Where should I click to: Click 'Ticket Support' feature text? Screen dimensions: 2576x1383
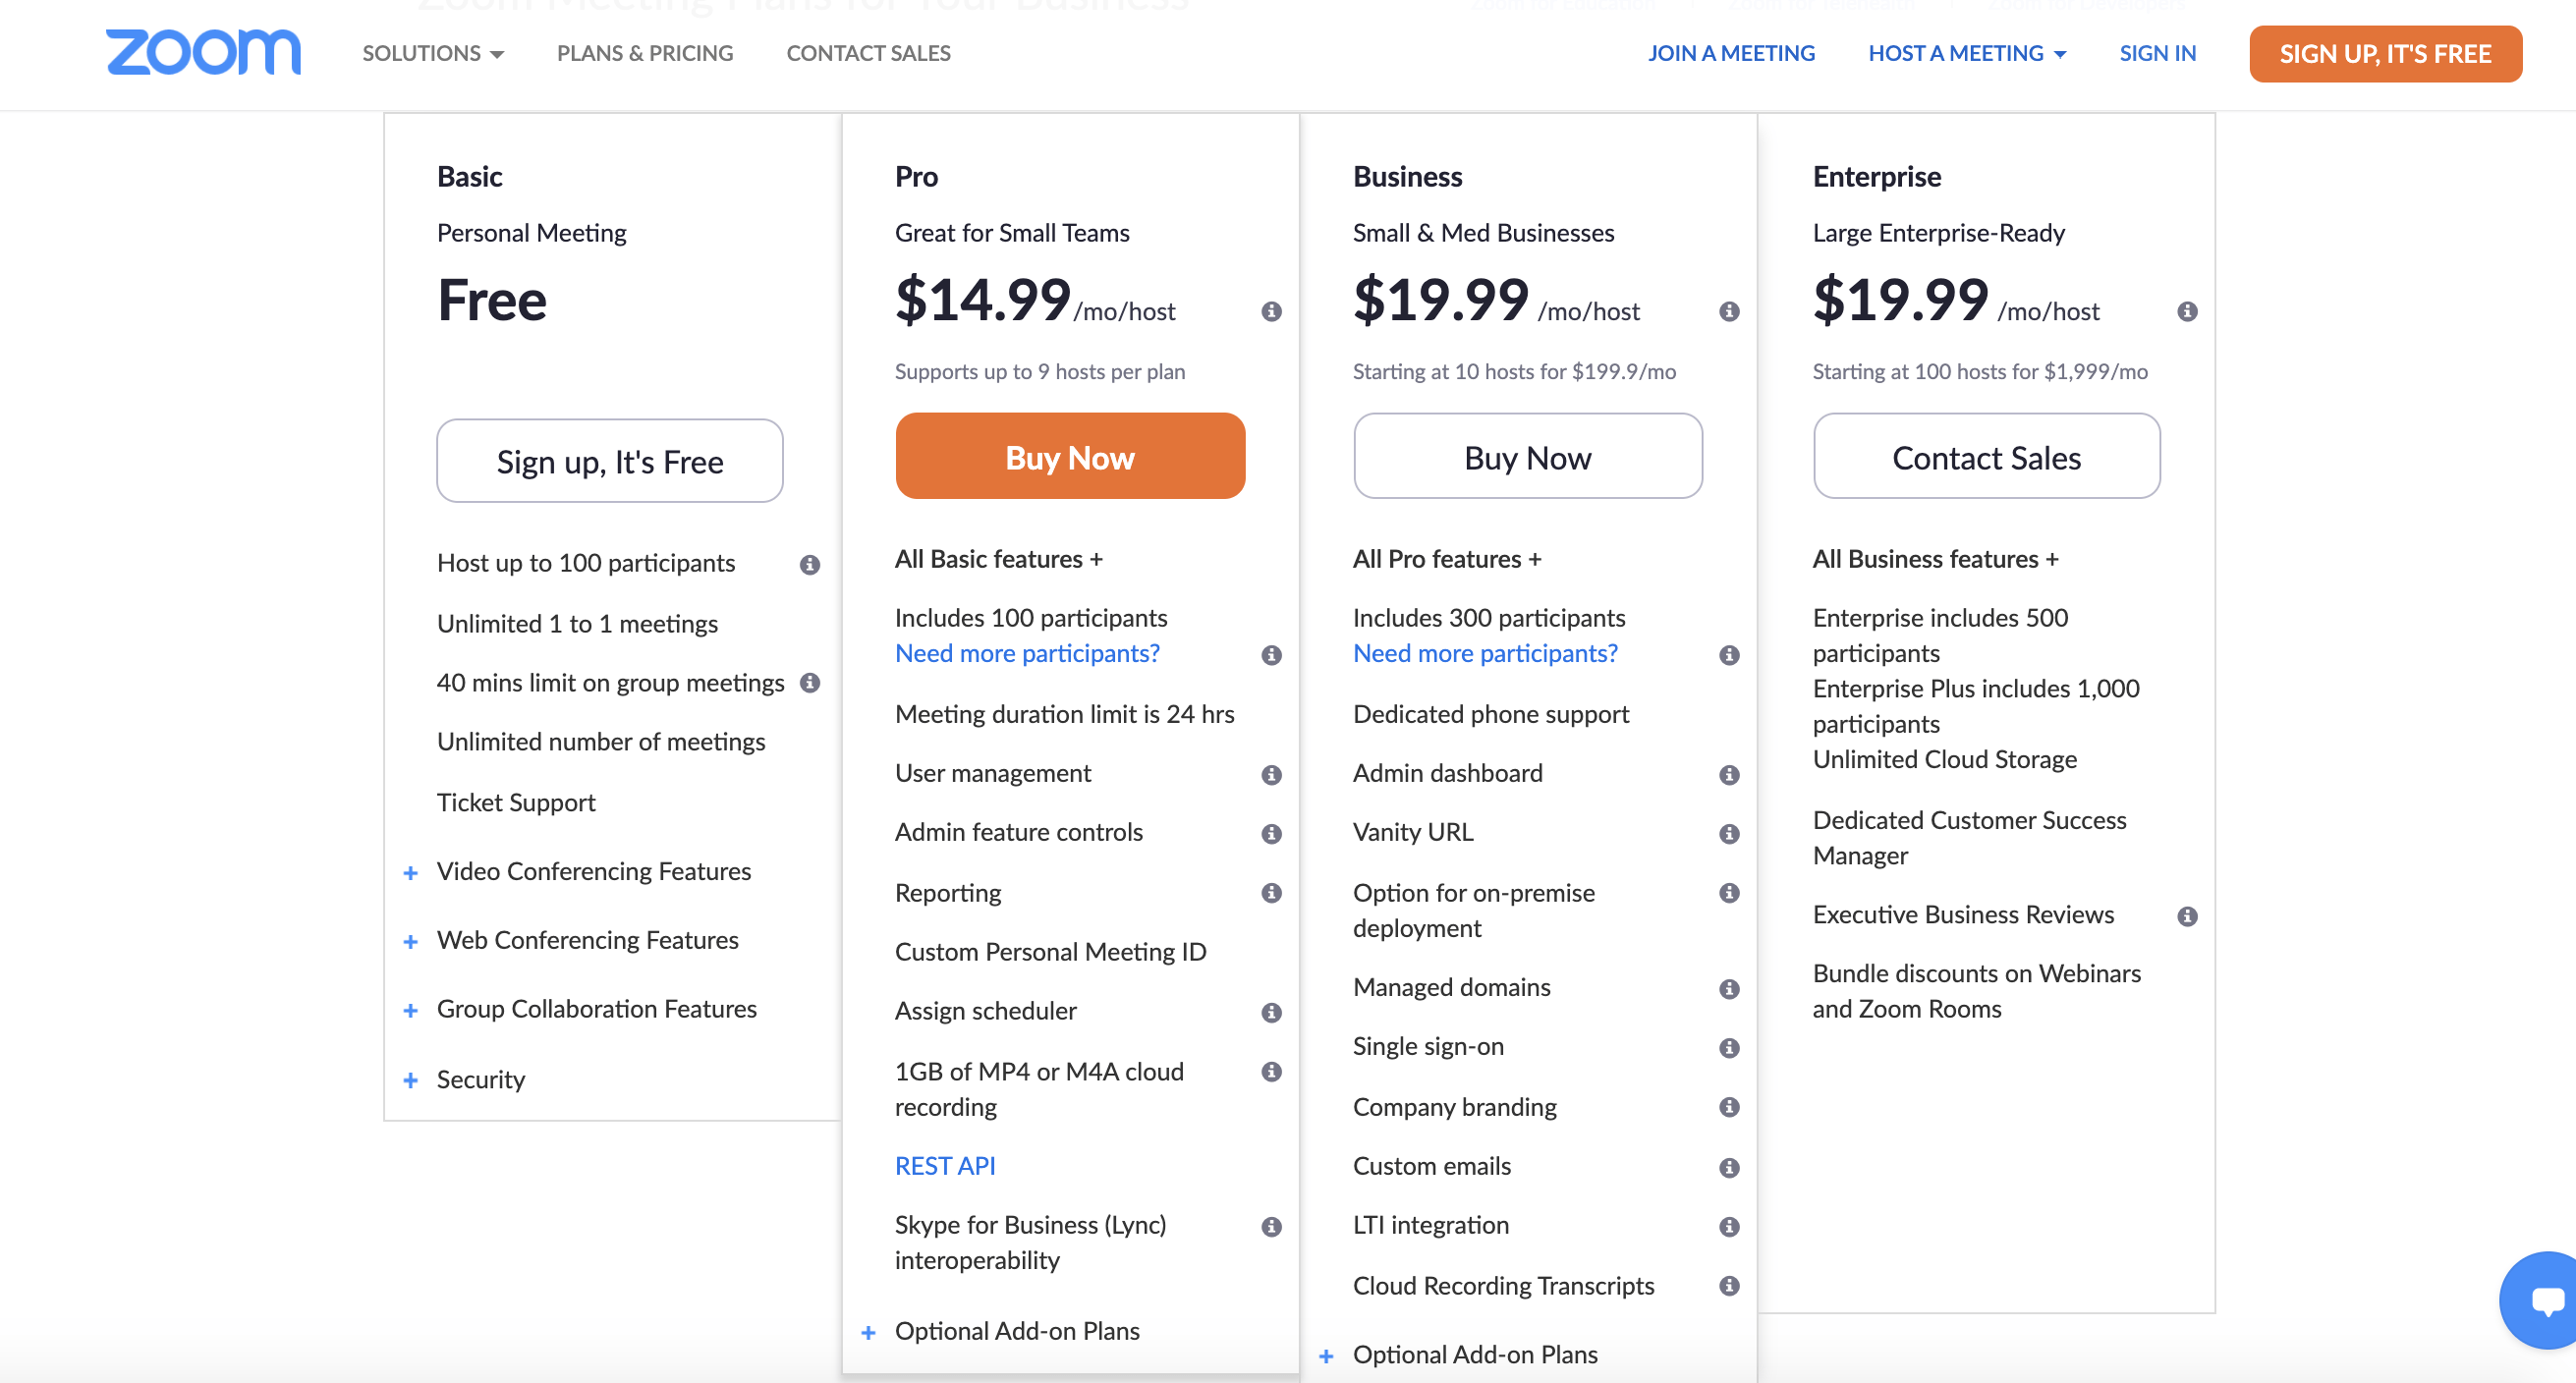point(516,803)
